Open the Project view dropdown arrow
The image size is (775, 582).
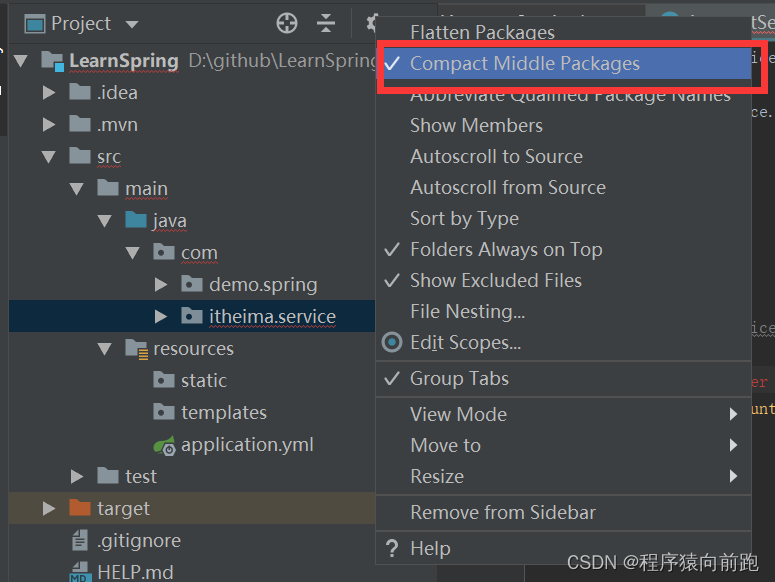click(132, 24)
